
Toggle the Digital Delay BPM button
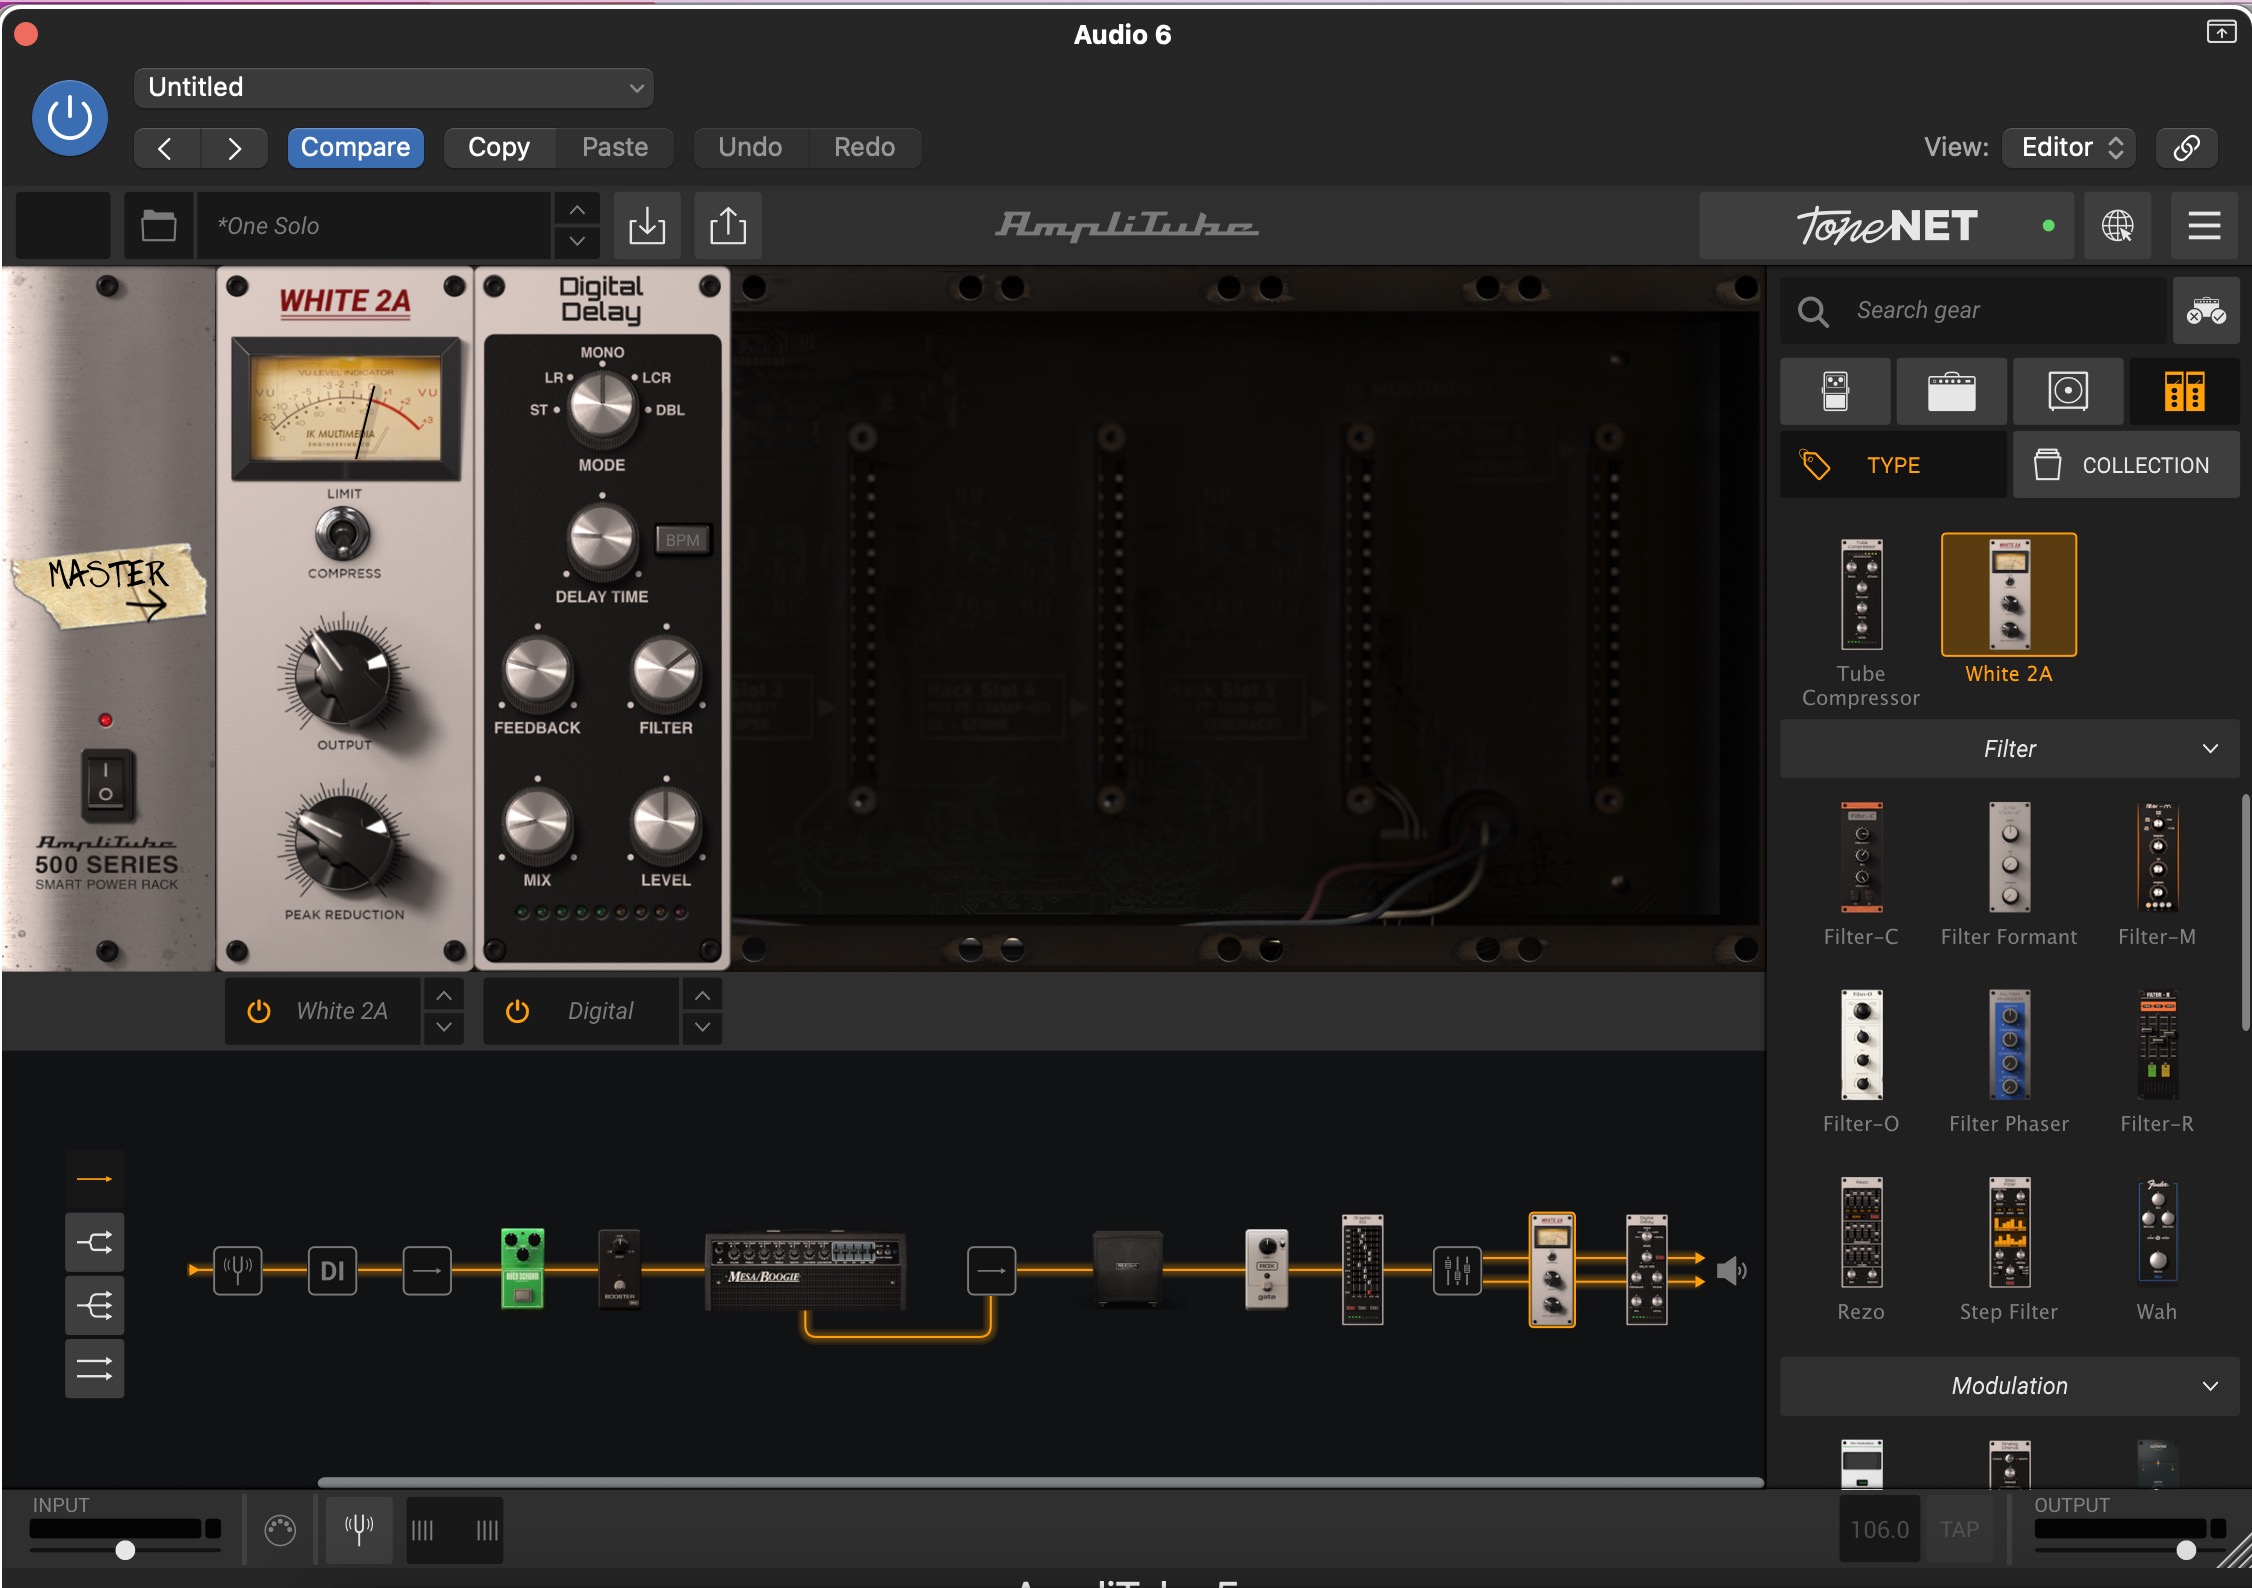point(683,540)
